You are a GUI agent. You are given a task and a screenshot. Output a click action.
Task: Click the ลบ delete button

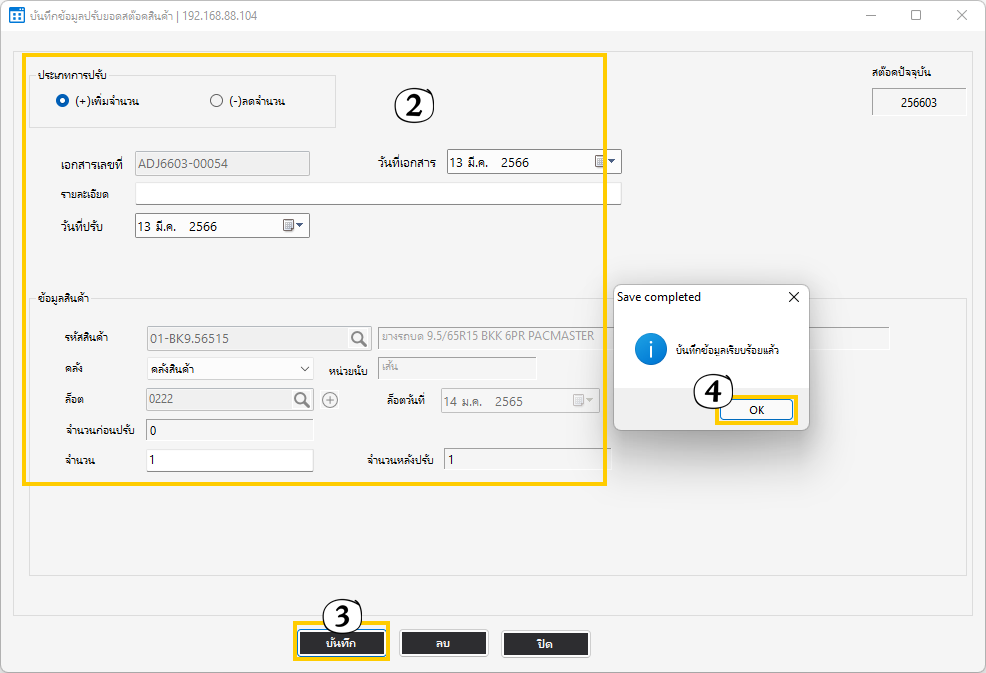(443, 643)
